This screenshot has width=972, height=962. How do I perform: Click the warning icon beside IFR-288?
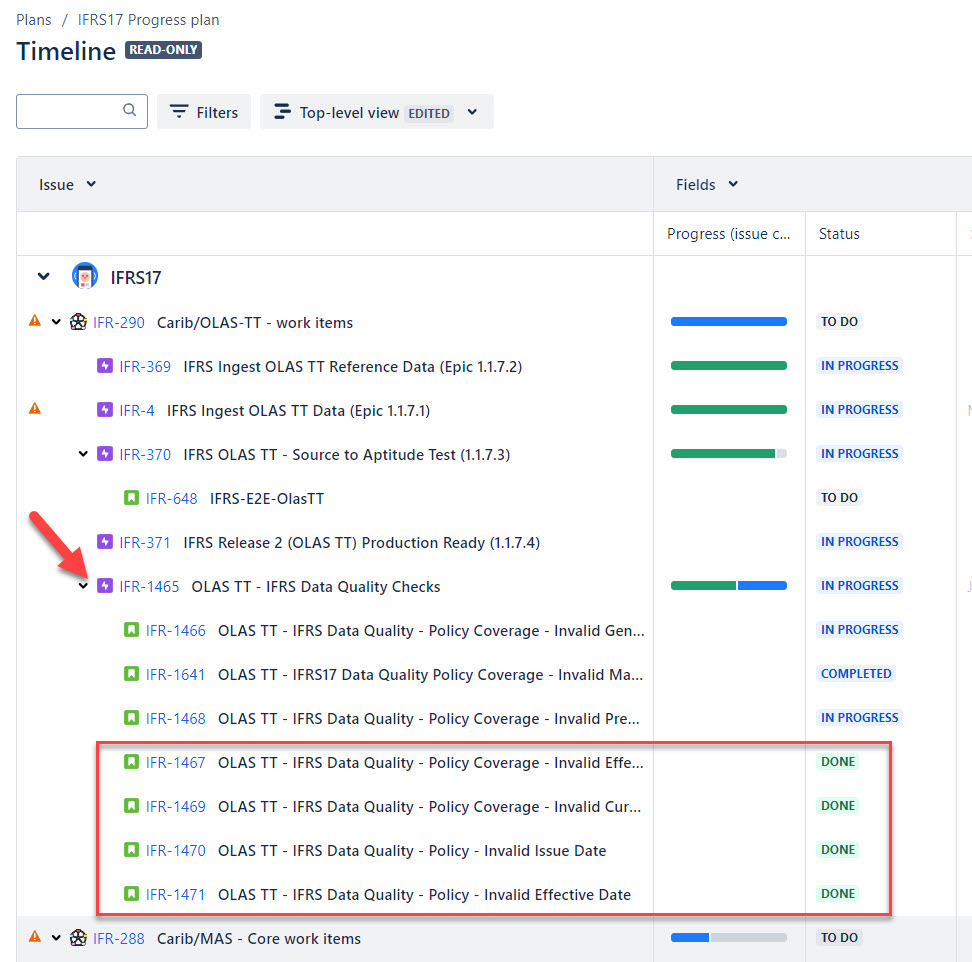[x=35, y=937]
